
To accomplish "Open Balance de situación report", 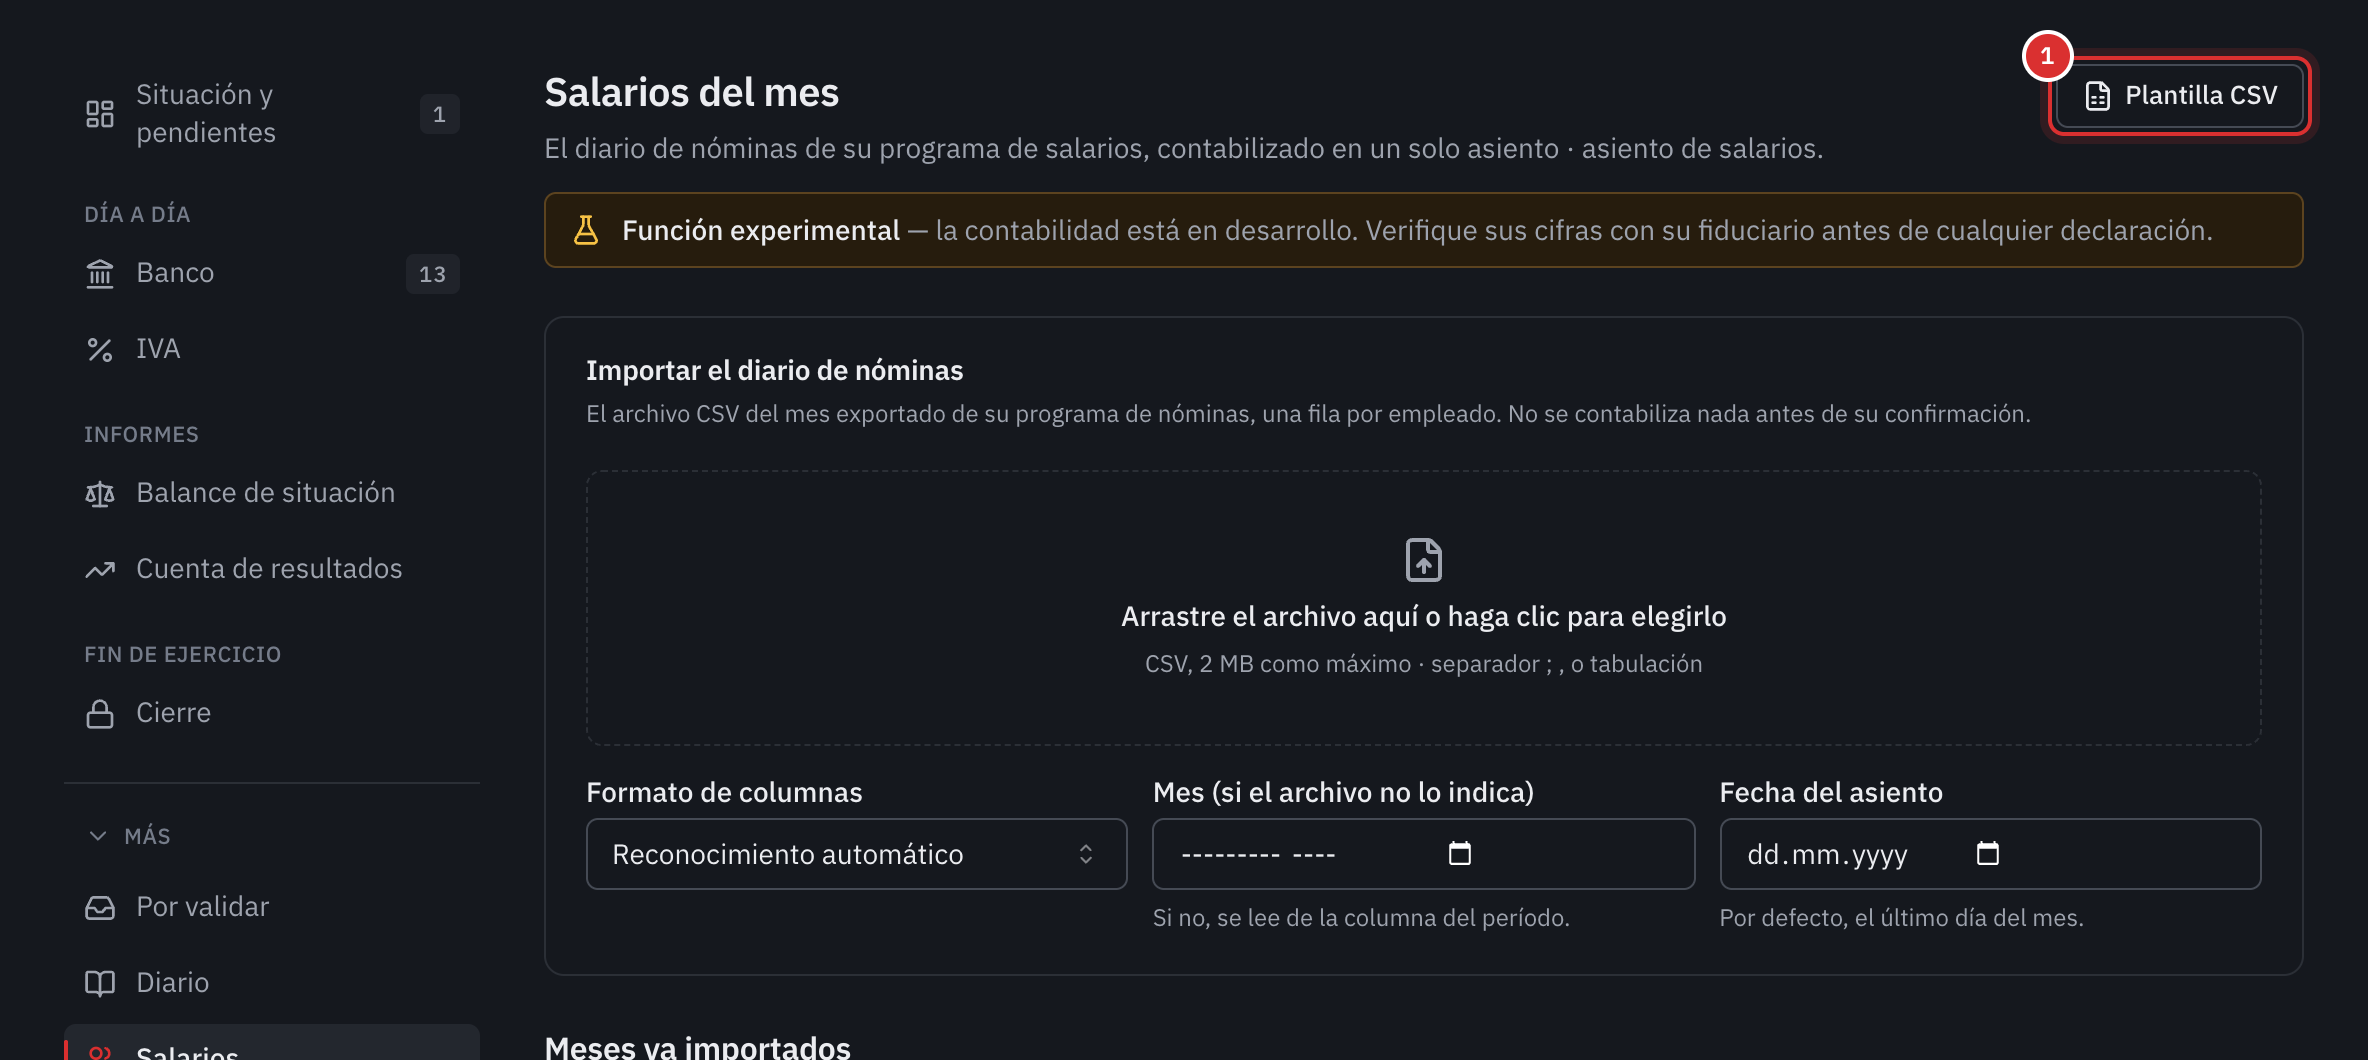I will pyautogui.click(x=272, y=493).
